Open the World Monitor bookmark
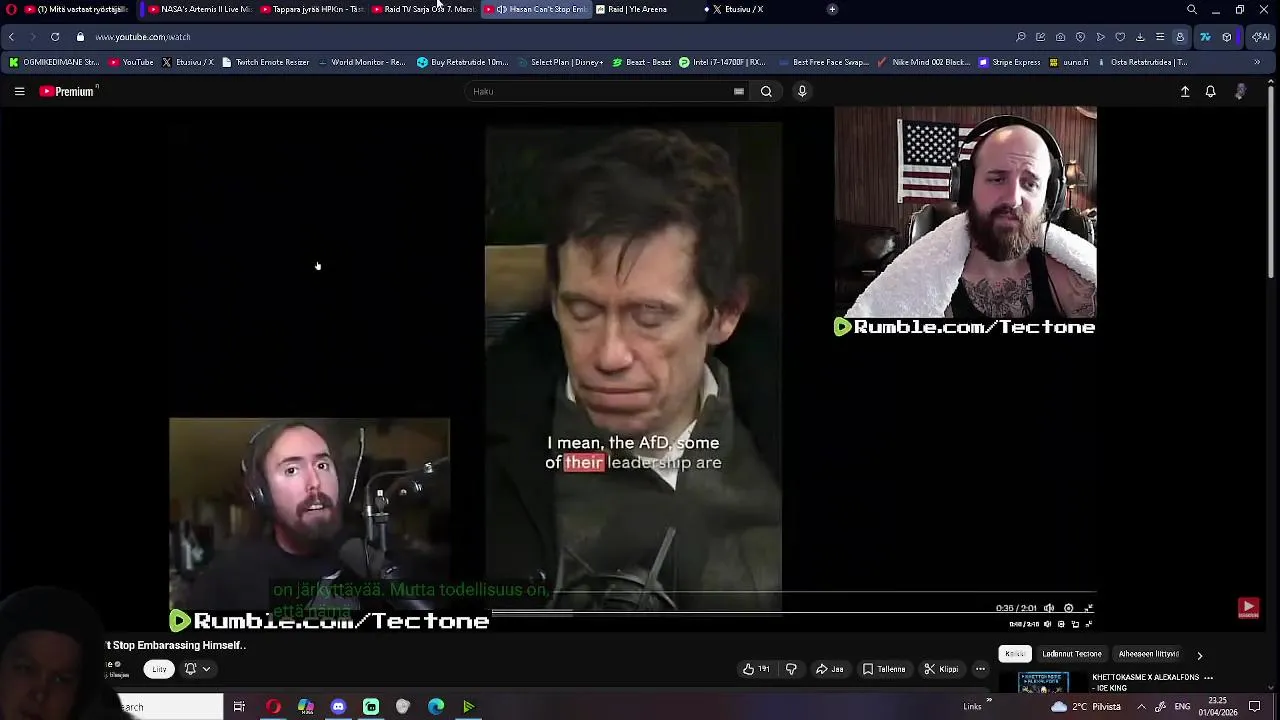Image resolution: width=1280 pixels, height=720 pixels. 361,62
